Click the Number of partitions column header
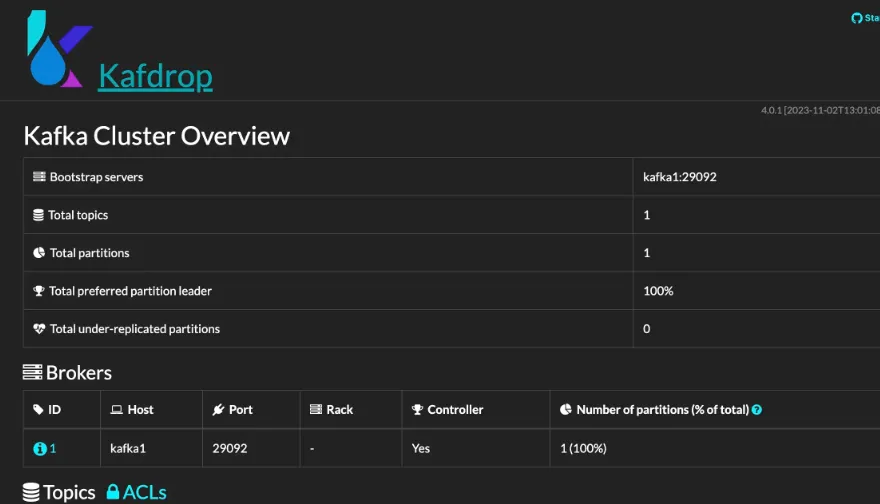The height and width of the screenshot is (504, 880). click(x=715, y=410)
